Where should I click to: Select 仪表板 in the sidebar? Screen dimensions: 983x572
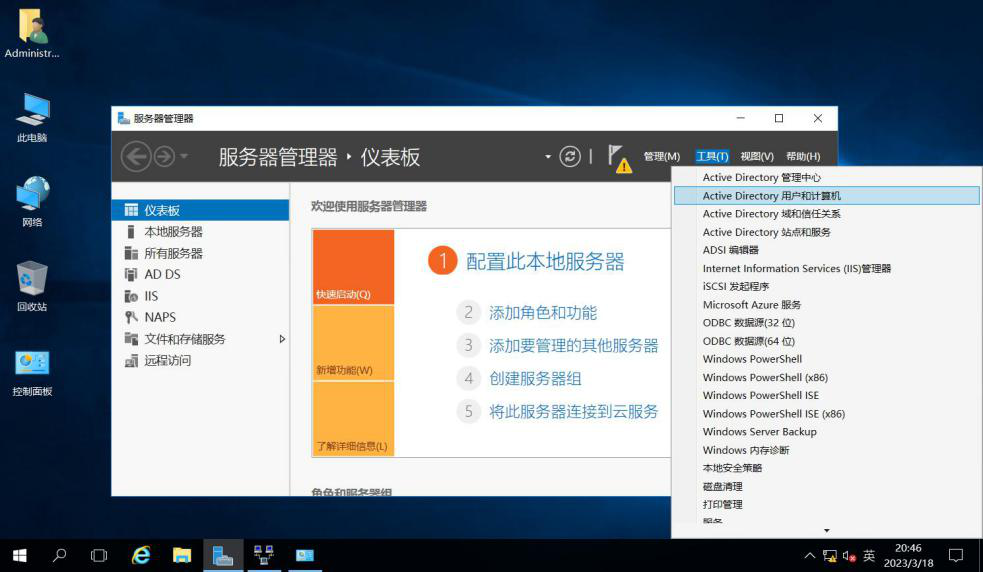click(200, 210)
